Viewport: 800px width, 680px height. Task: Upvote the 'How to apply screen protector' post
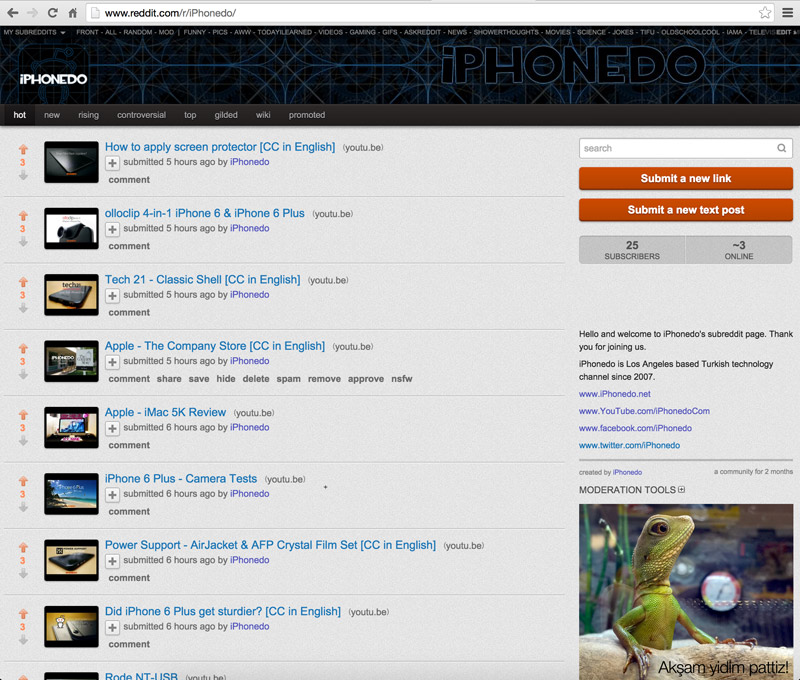23,149
